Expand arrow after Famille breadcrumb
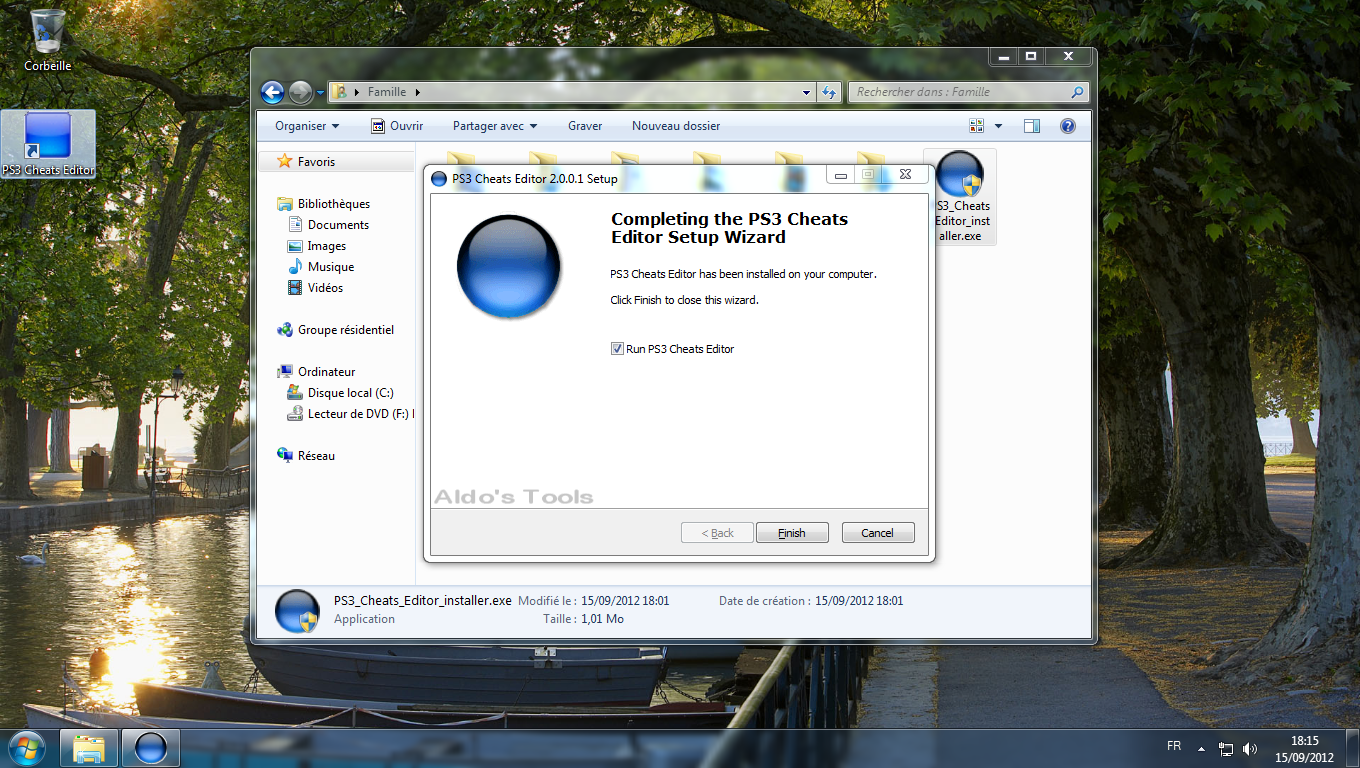The height and width of the screenshot is (768, 1360). [417, 92]
